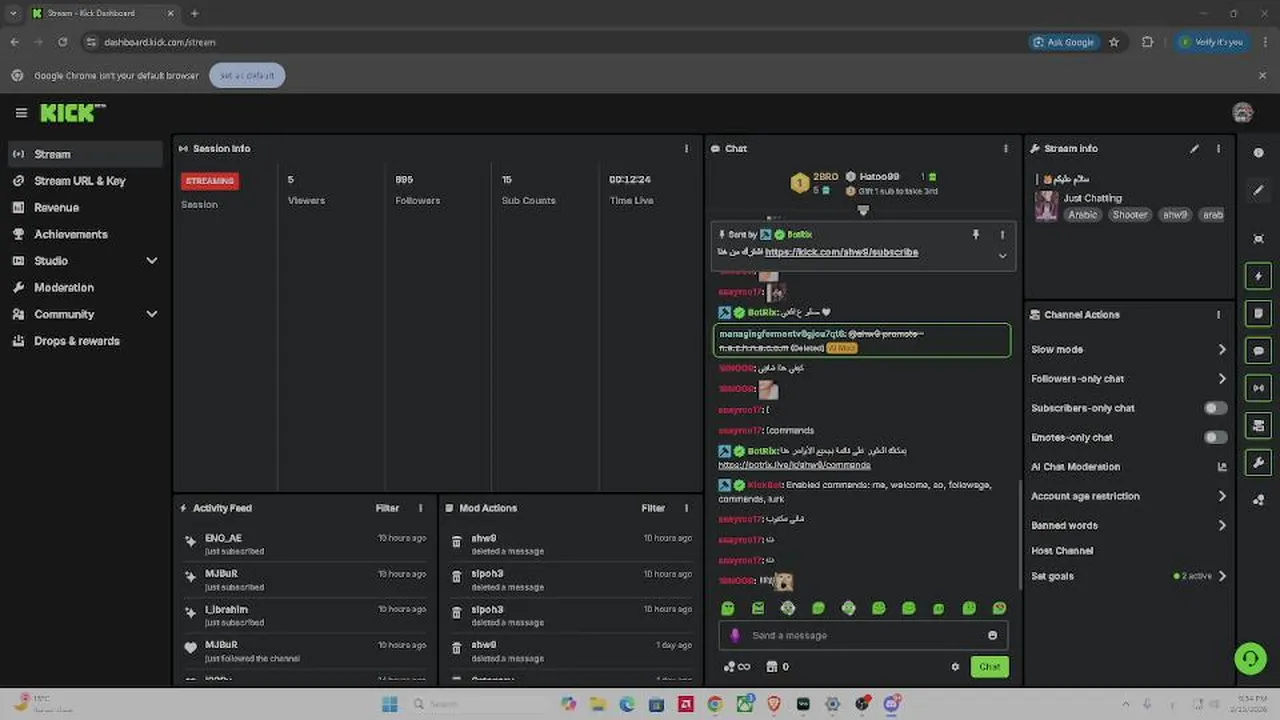
Task: Bookmark page with star icon
Action: point(1114,42)
